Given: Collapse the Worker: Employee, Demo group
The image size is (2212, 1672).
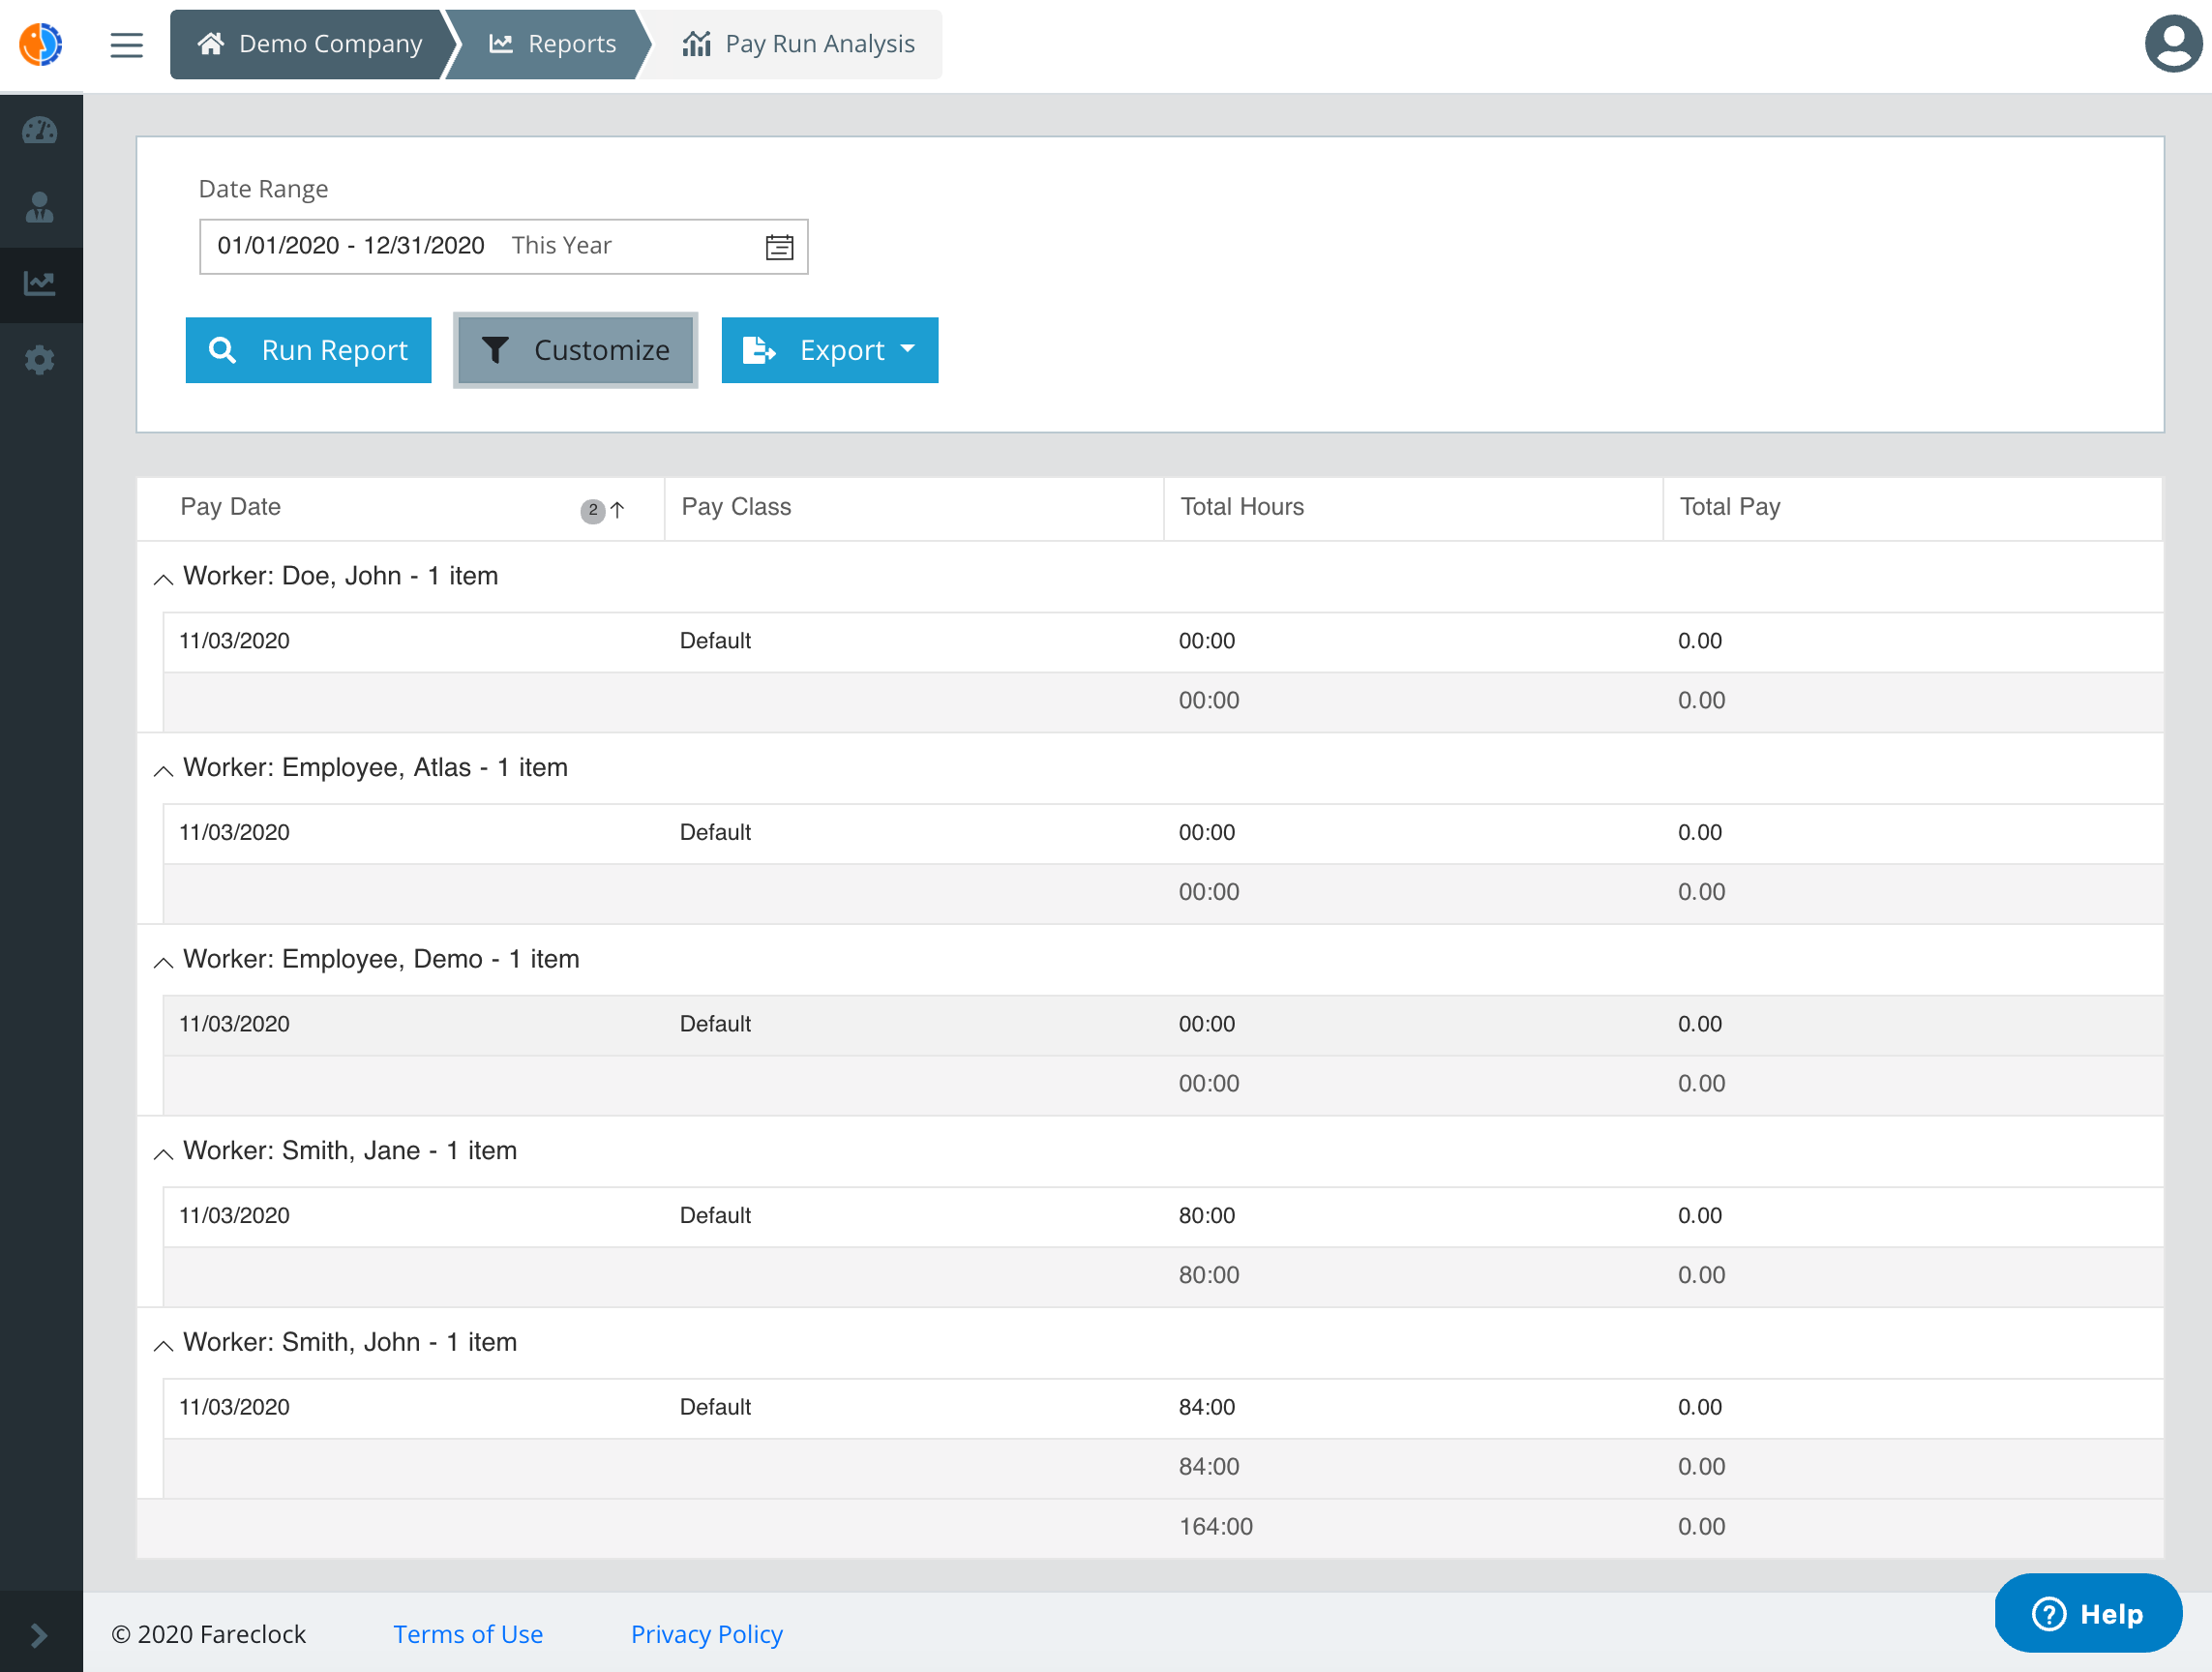Looking at the screenshot, I should coord(163,962).
